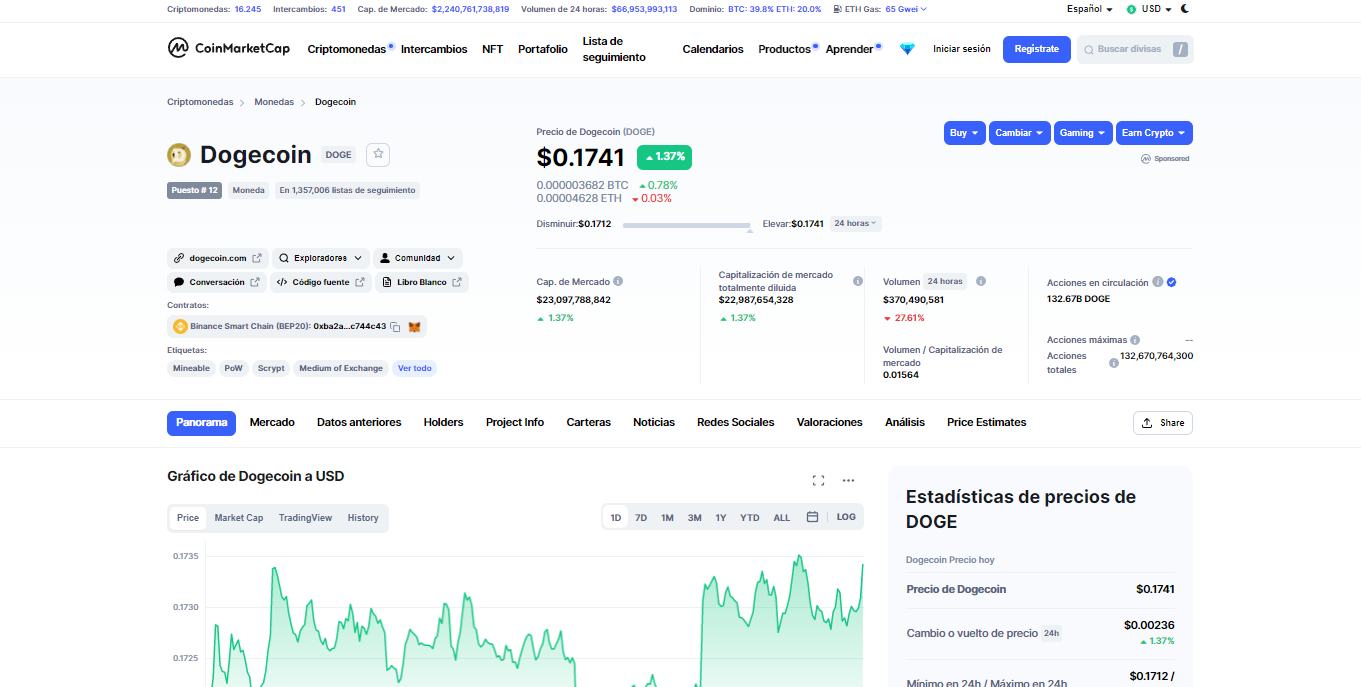This screenshot has width=1361, height=687.
Task: Toggle LOG scale on chart
Action: [x=846, y=517]
